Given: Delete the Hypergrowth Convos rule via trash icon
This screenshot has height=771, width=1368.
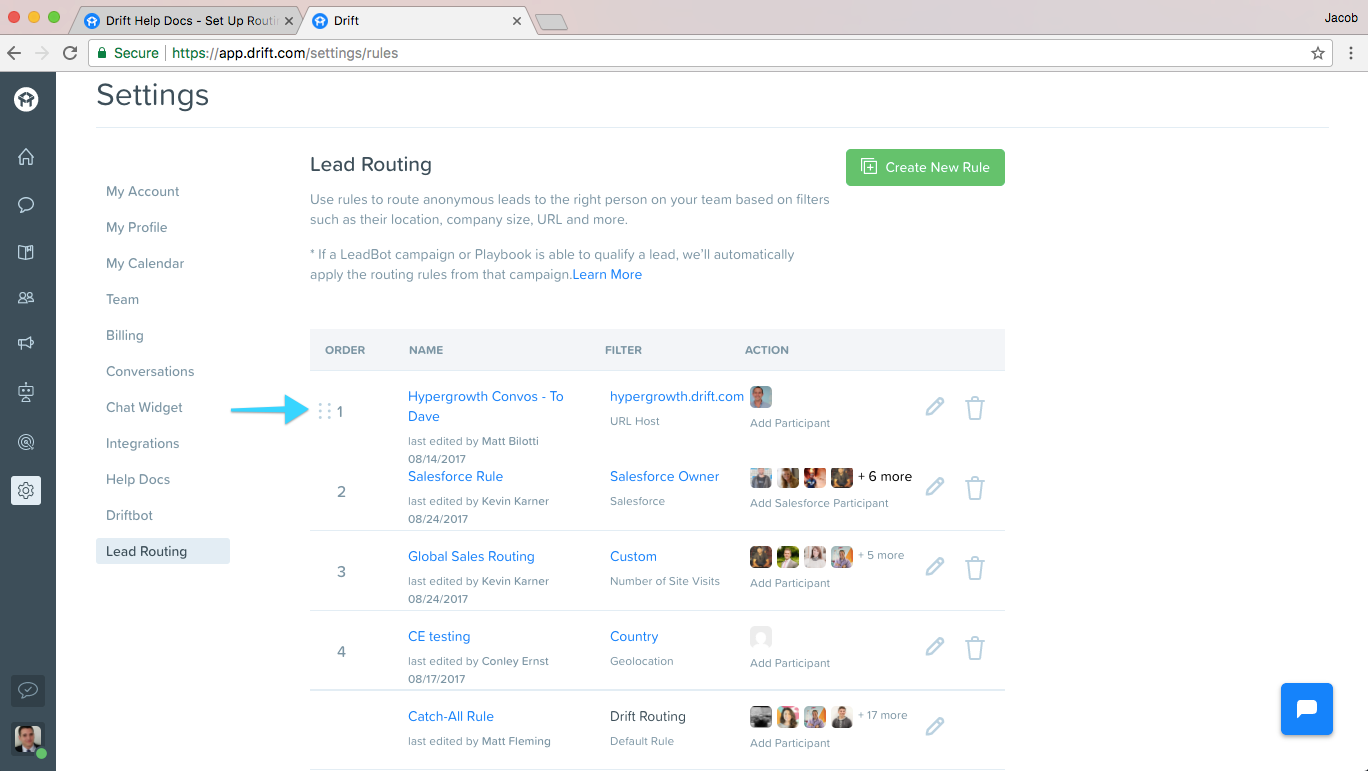Looking at the screenshot, I should (x=975, y=408).
